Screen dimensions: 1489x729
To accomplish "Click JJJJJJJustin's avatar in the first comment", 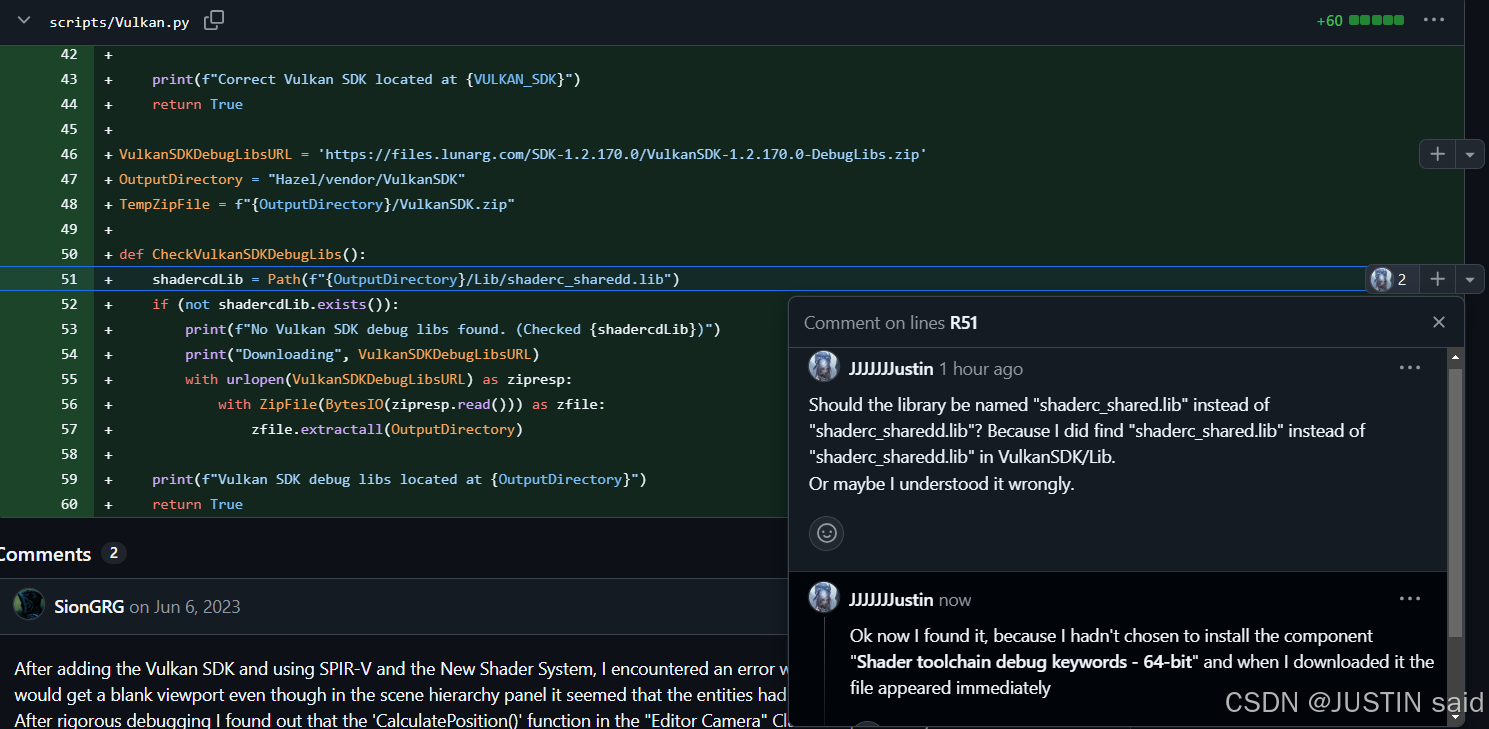I will 823,367.
